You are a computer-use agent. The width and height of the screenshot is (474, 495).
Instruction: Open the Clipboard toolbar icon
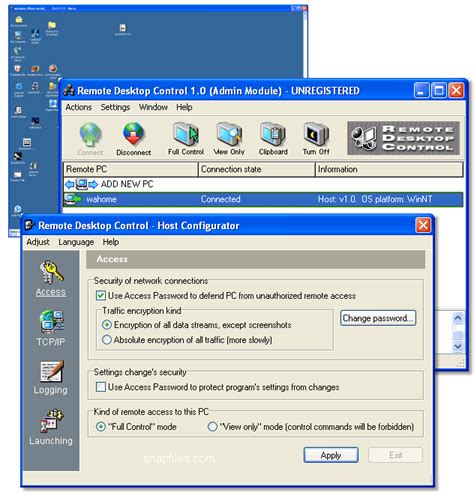pos(273,134)
